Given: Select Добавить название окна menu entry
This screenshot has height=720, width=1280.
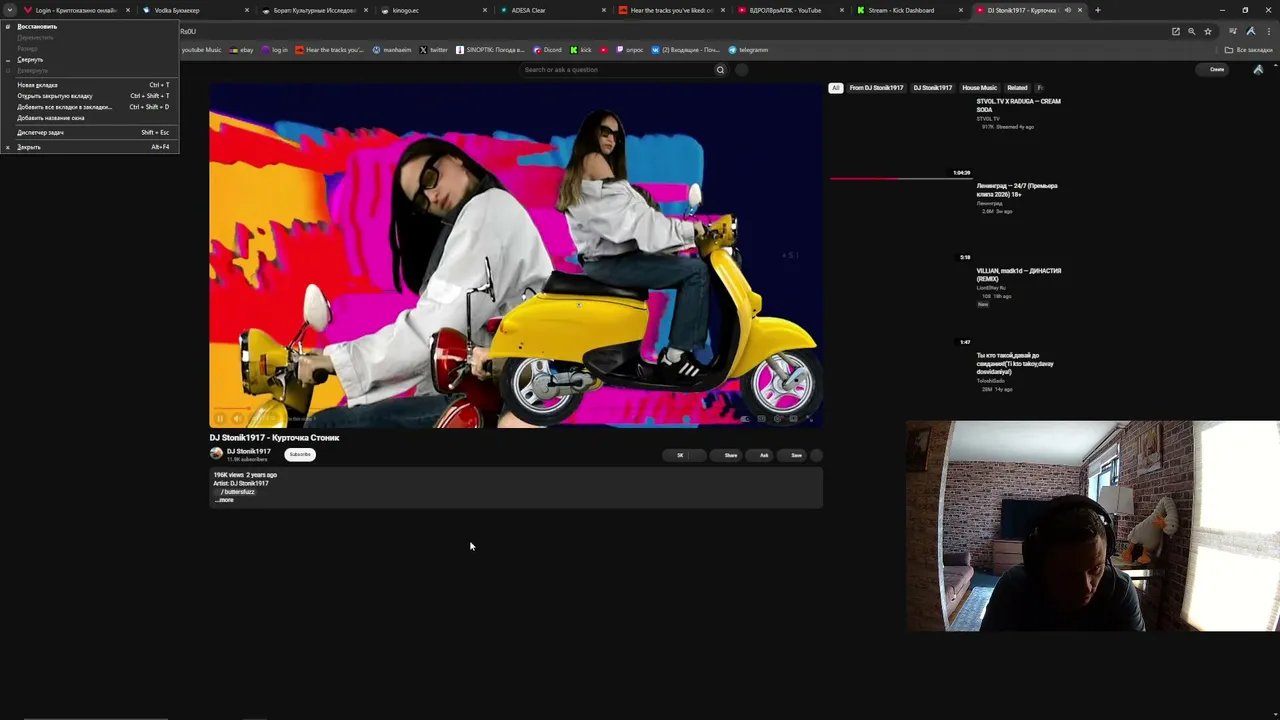Looking at the screenshot, I should coord(90,118).
